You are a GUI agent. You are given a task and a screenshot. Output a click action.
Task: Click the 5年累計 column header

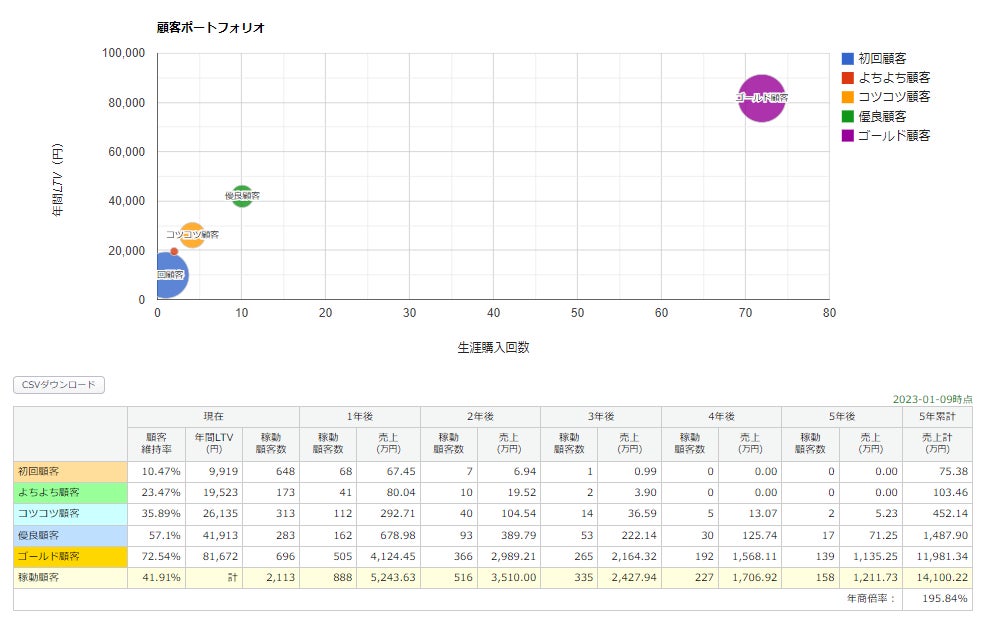pyautogui.click(x=937, y=417)
